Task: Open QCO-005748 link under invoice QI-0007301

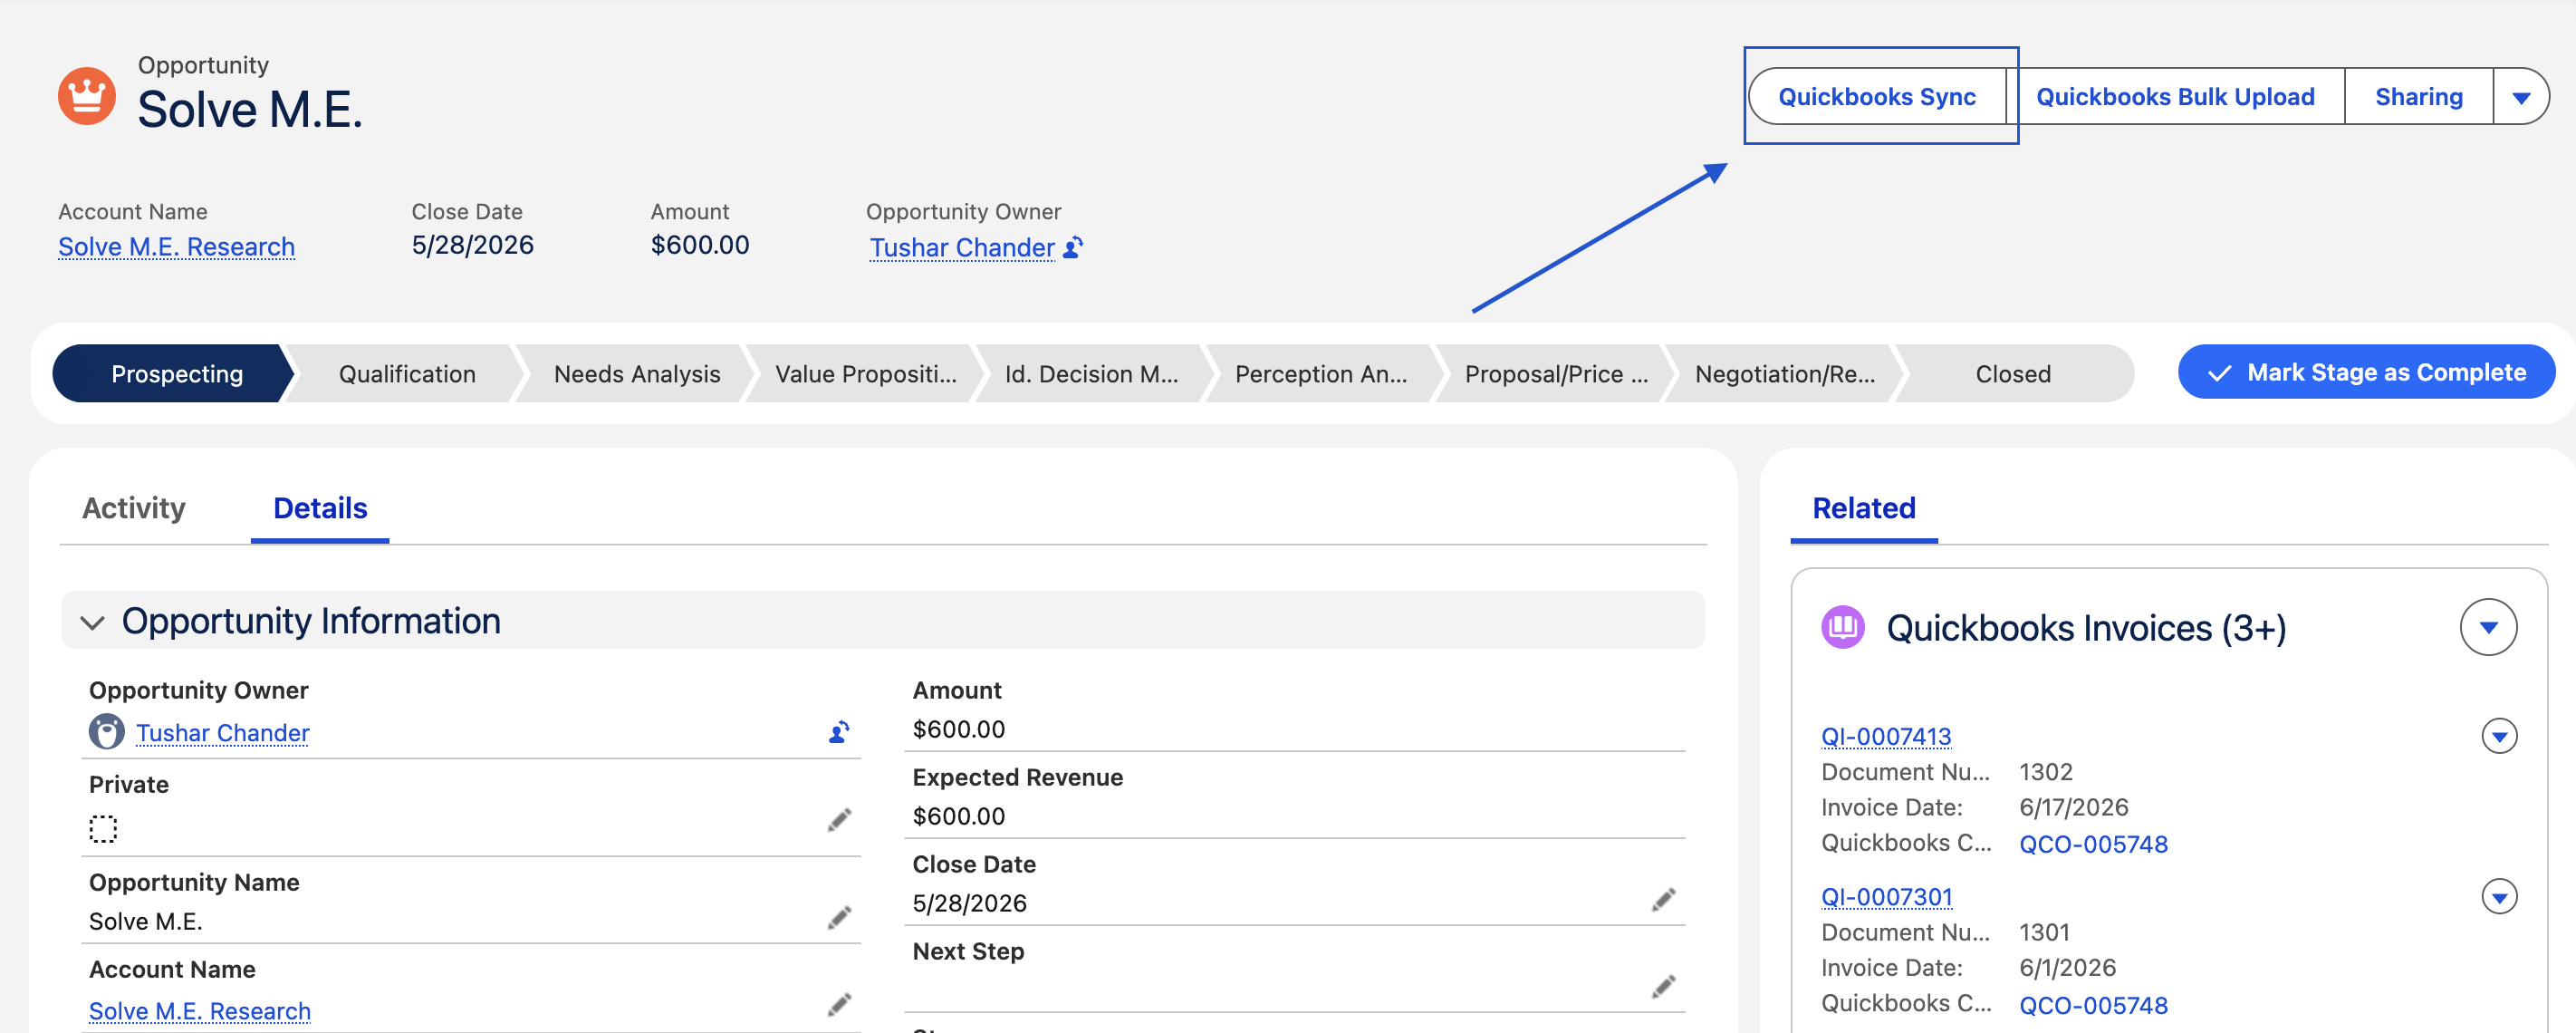Action: [x=2093, y=1005]
